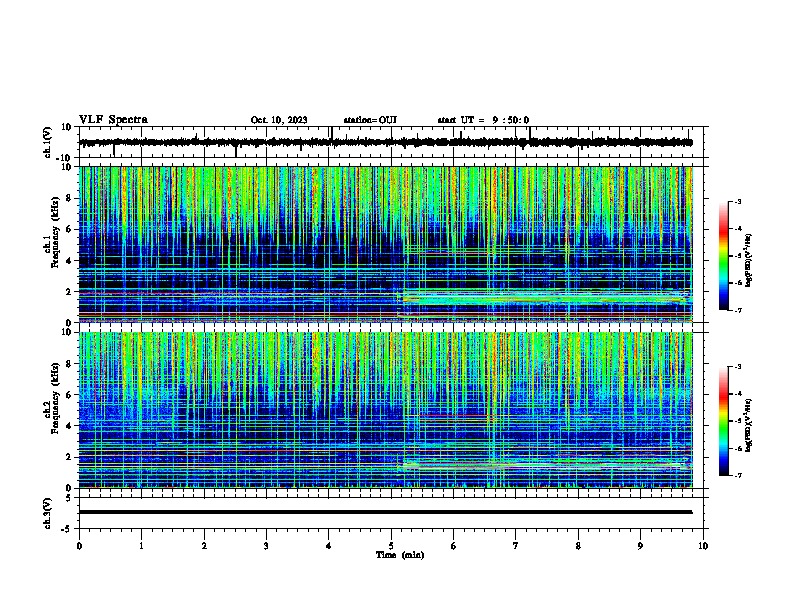Image resolution: width=792 pixels, height=612 pixels.
Task: Click inside the ch.2 spectrogram panel
Action: tap(386, 410)
